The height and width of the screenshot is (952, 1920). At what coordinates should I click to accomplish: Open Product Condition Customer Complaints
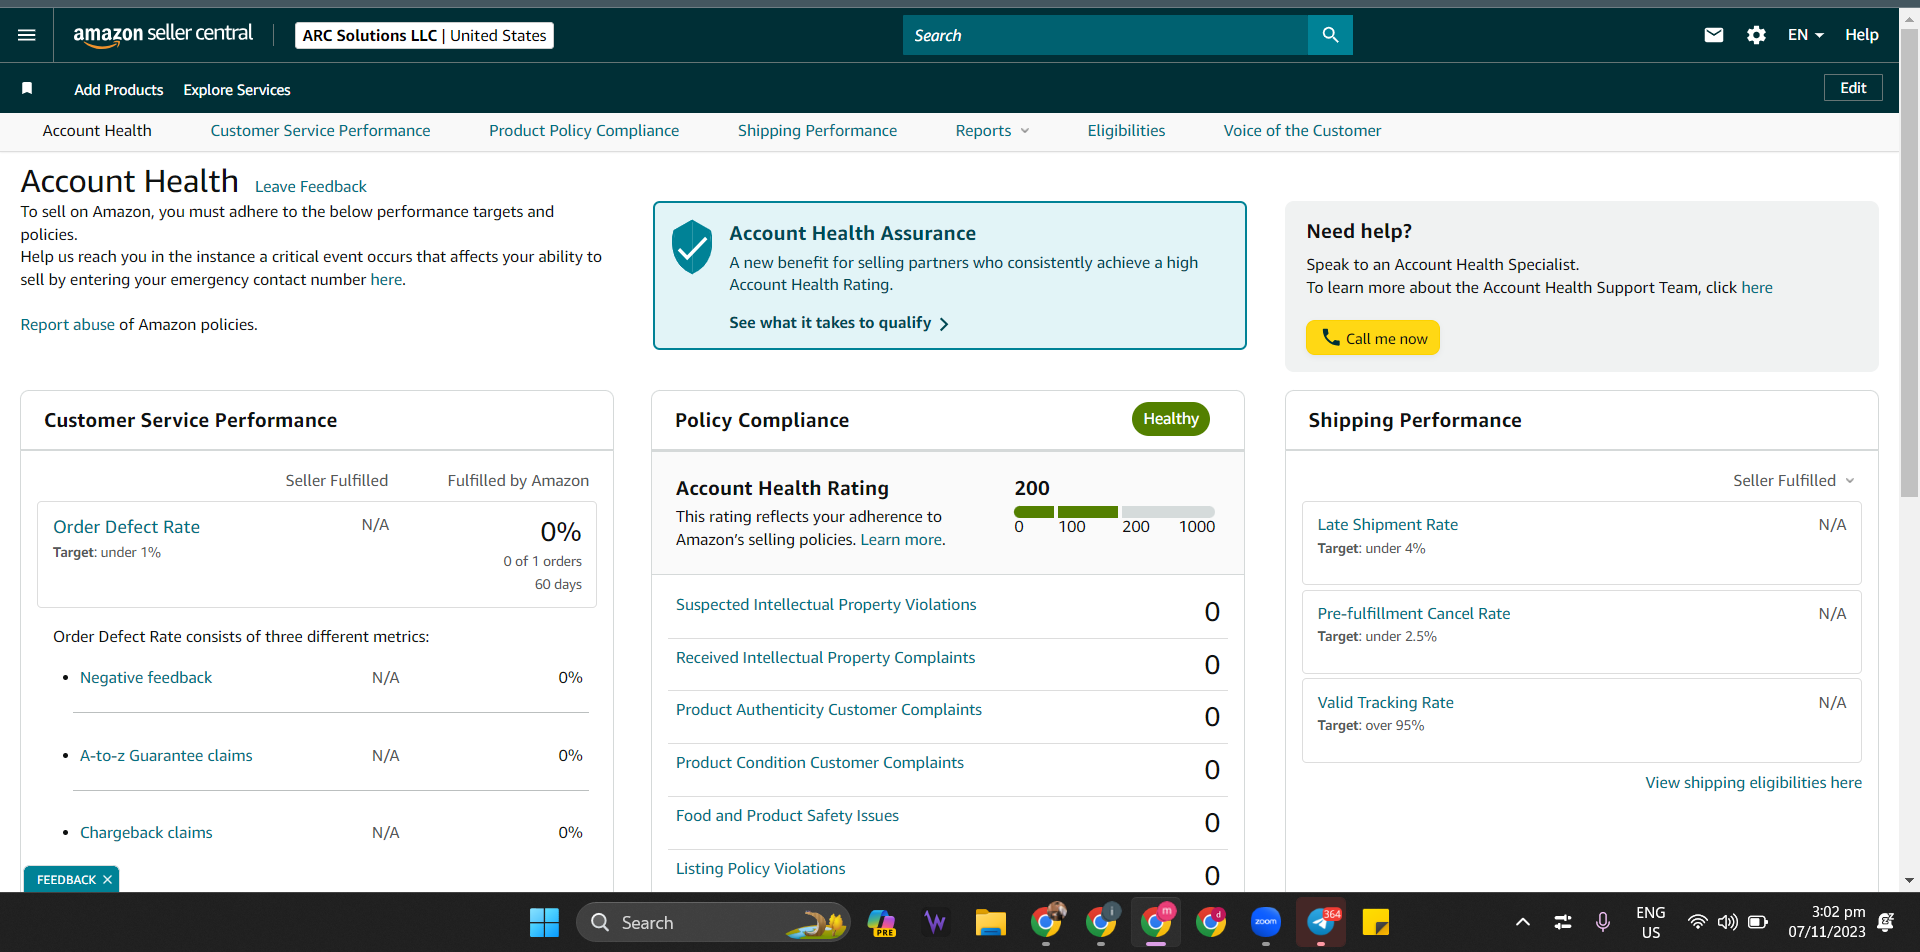[820, 763]
